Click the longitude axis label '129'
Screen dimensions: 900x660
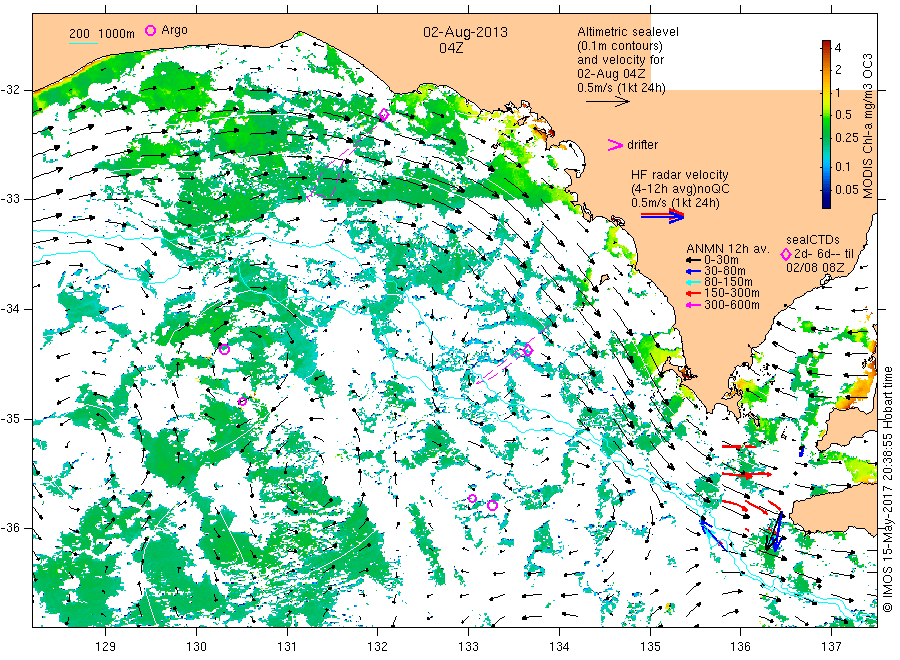(106, 647)
